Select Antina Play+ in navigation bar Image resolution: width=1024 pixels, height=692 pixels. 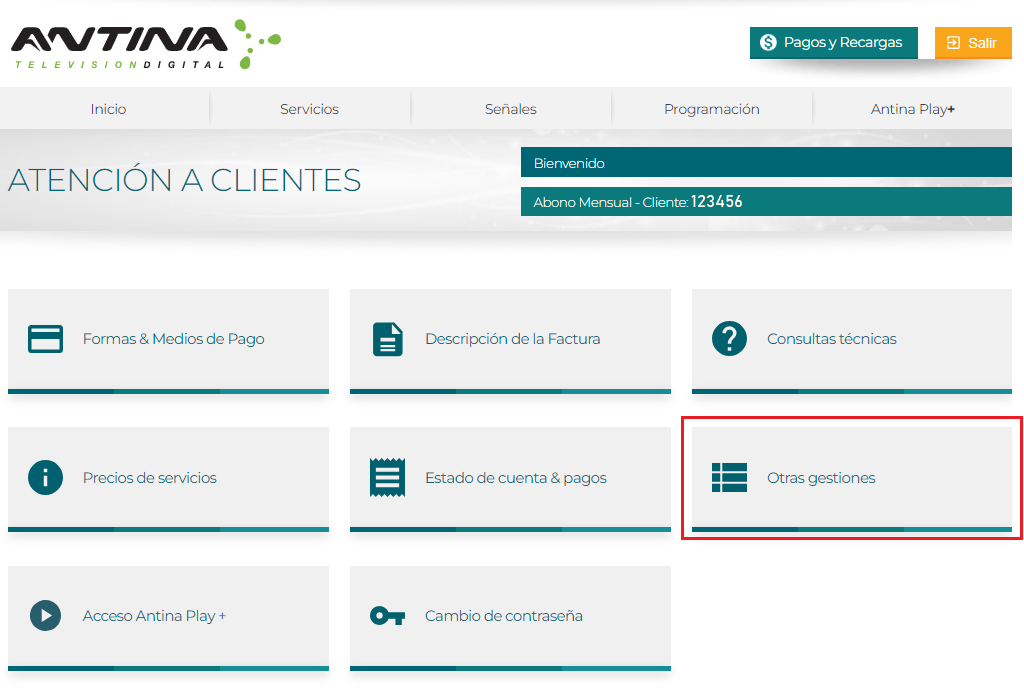tap(912, 109)
